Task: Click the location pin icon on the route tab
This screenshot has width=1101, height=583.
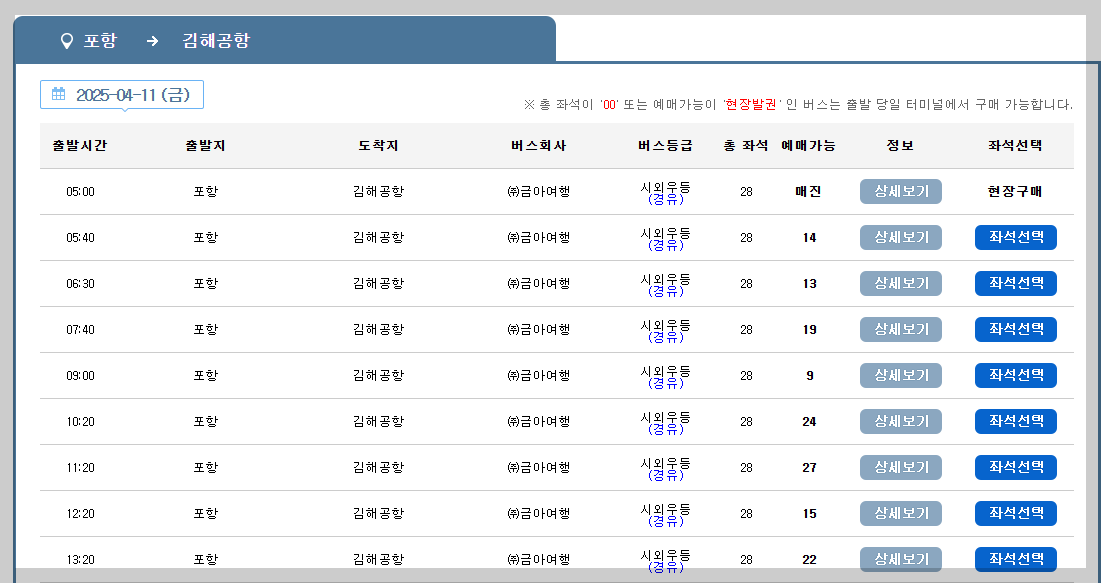Action: (65, 42)
